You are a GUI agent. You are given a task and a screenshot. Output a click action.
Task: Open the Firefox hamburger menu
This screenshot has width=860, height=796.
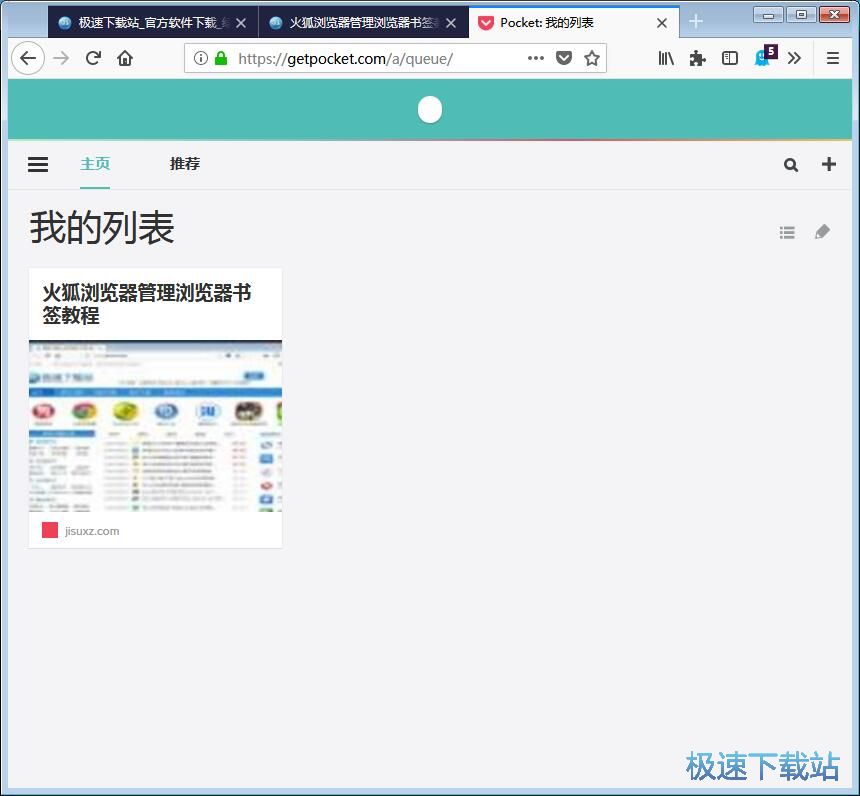point(833,58)
